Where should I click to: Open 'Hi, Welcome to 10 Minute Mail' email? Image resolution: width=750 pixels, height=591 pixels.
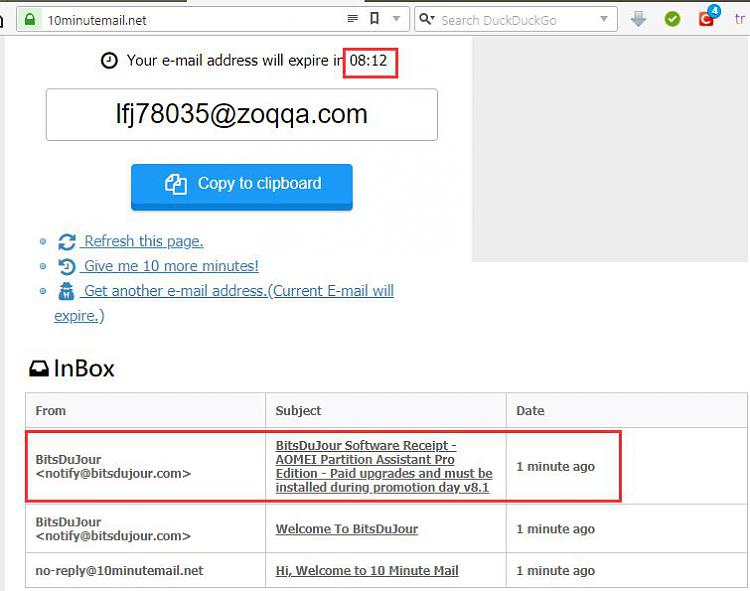tap(367, 570)
